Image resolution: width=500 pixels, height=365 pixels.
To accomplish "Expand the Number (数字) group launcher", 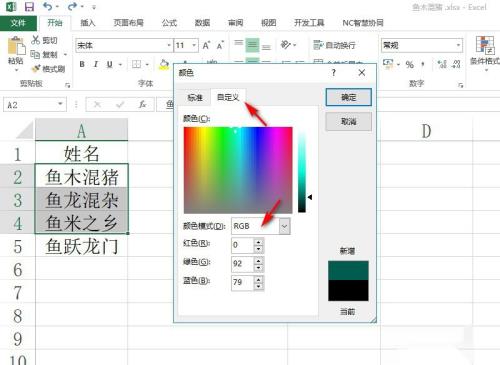I will coord(461,85).
